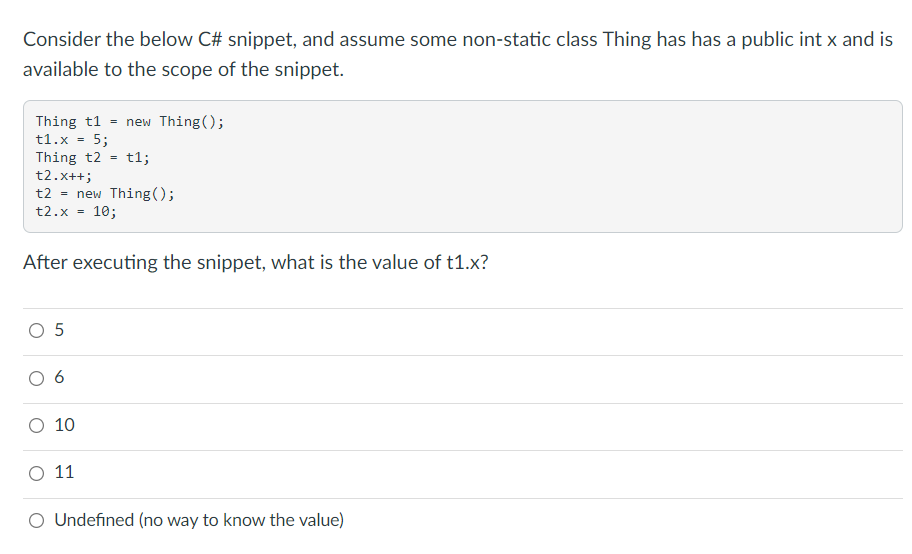Mark the radio button for answer 10
The width and height of the screenshot is (912, 554).
[x=37, y=425]
